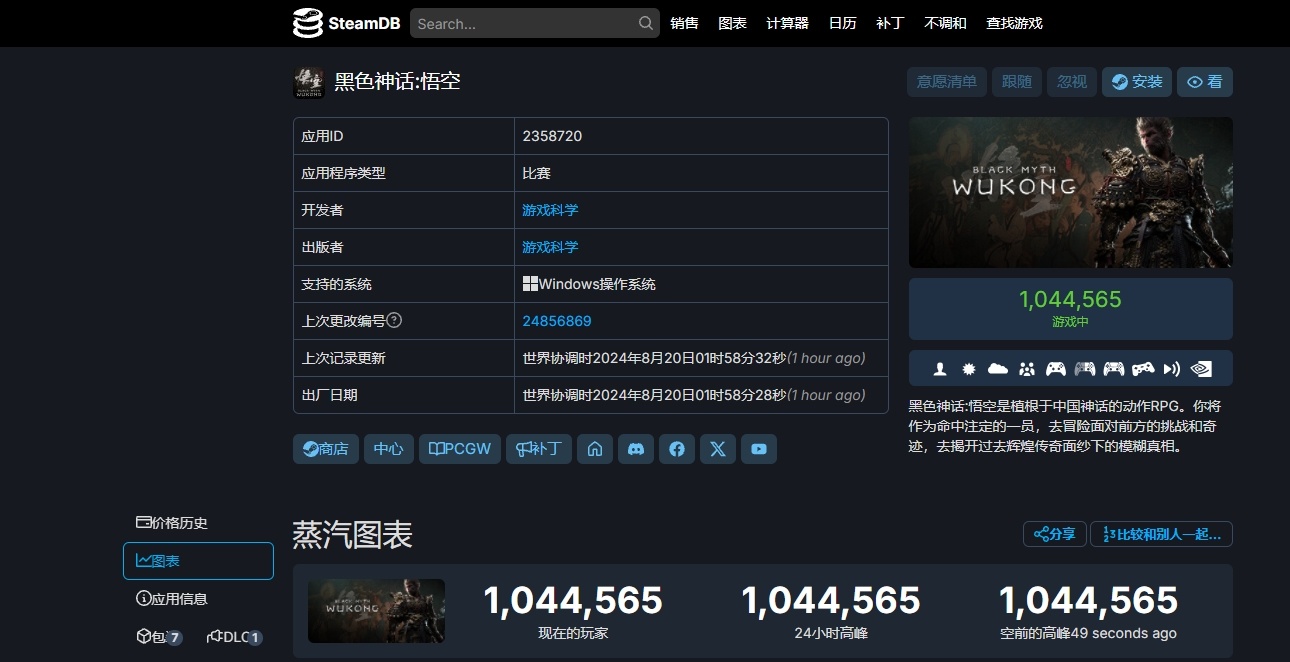Open change number link 24856869

[x=557, y=321]
